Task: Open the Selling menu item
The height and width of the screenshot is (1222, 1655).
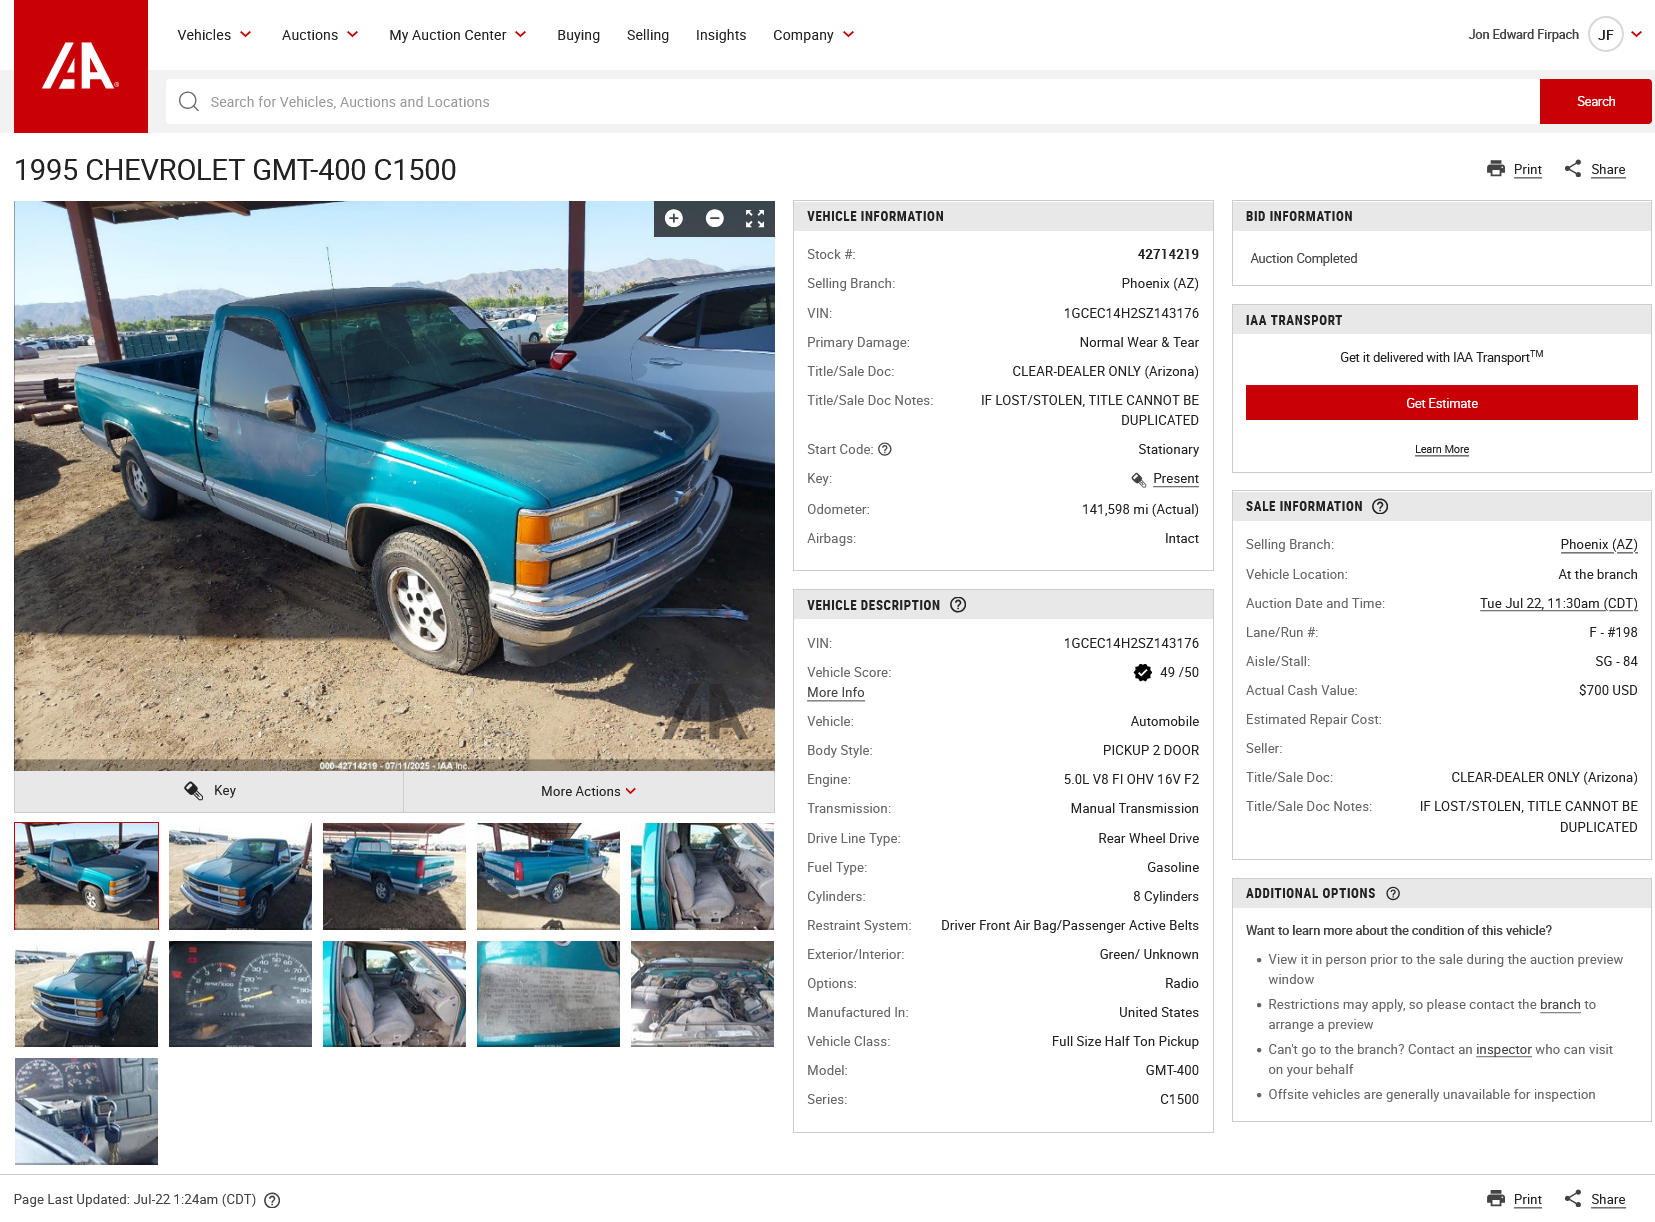Action: (648, 35)
